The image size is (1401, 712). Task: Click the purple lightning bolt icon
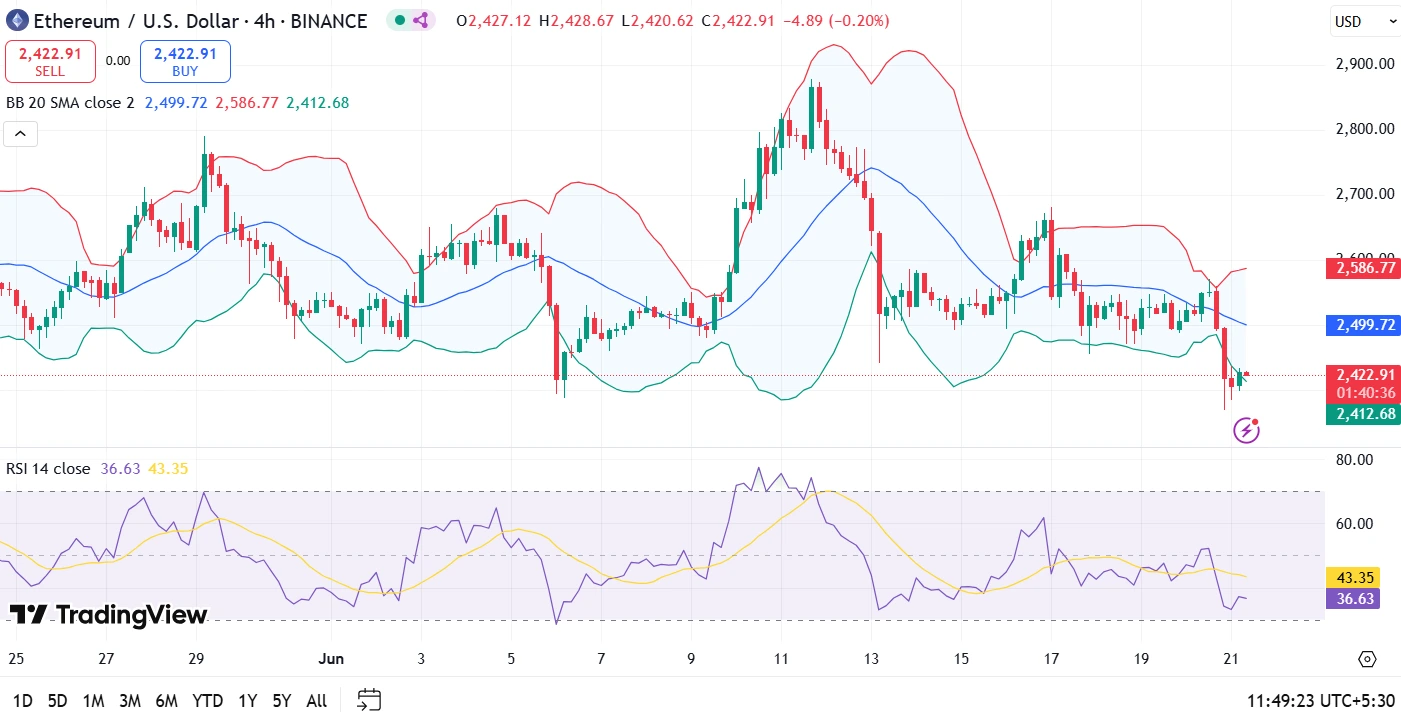[x=1246, y=430]
